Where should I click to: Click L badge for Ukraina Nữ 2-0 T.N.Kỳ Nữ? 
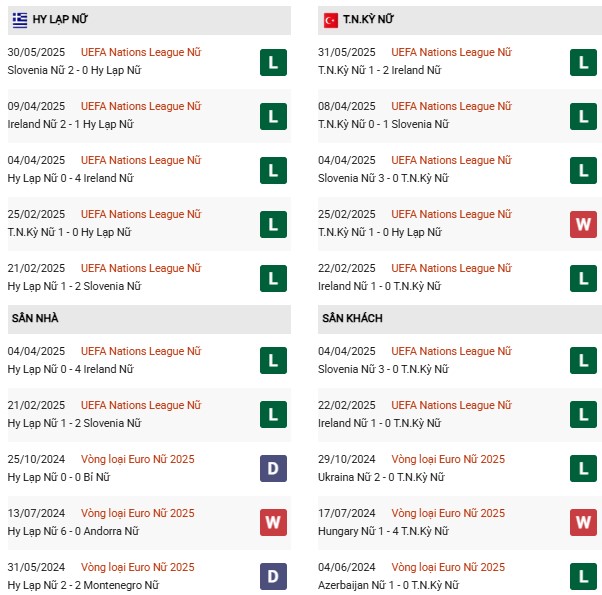pyautogui.click(x=583, y=468)
